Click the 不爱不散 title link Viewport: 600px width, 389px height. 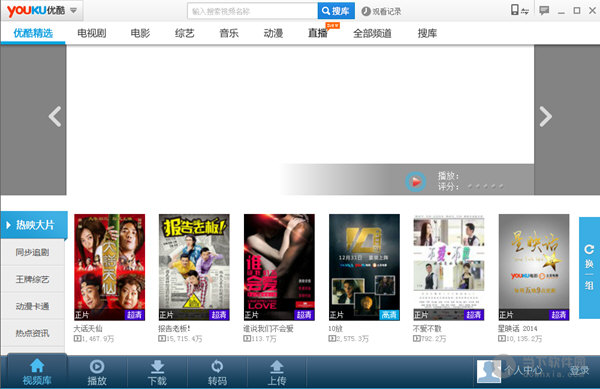pos(427,329)
